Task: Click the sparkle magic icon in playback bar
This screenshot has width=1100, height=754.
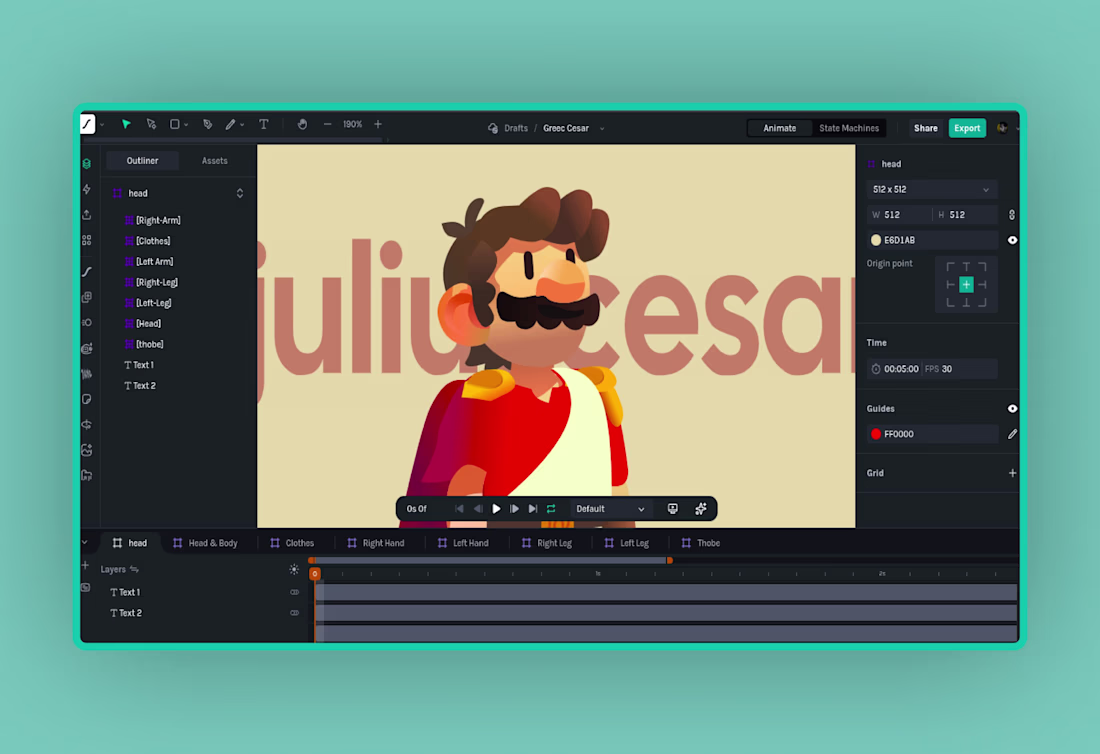Action: [701, 509]
